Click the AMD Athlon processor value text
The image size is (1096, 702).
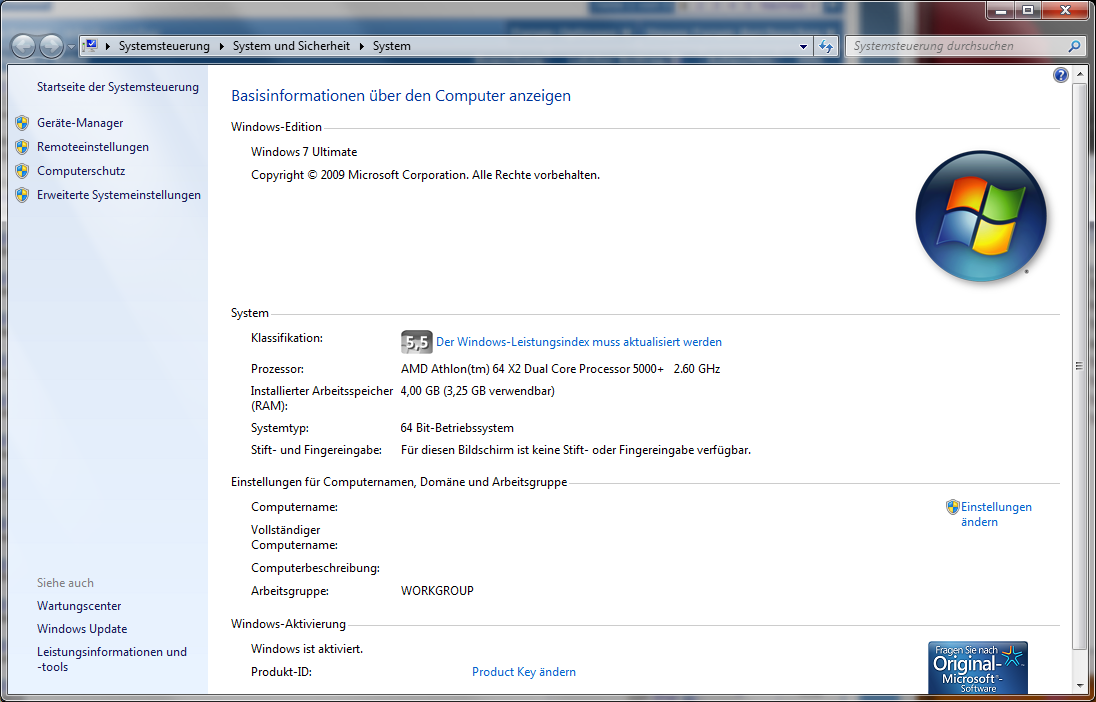click(560, 368)
